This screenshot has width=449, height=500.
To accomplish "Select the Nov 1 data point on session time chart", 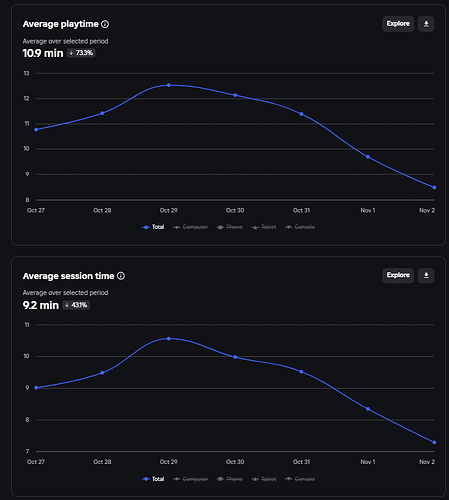I will pyautogui.click(x=368, y=409).
